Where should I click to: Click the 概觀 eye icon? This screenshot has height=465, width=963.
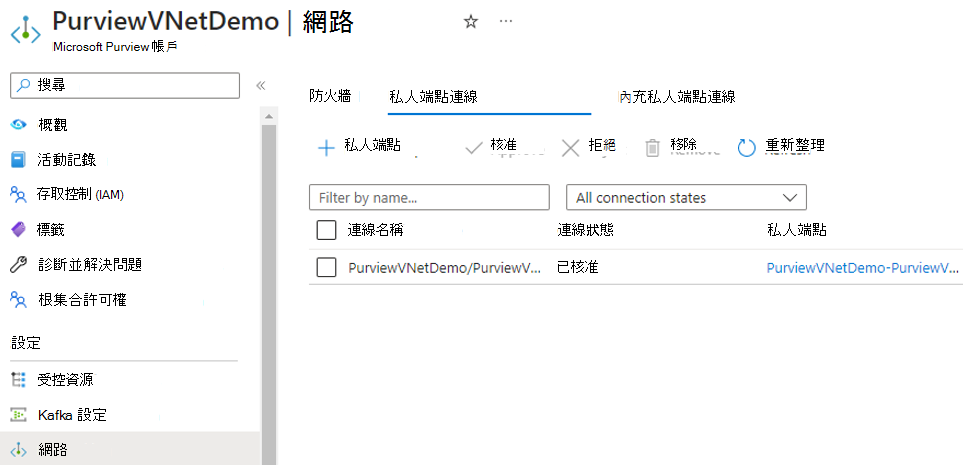[x=19, y=125]
